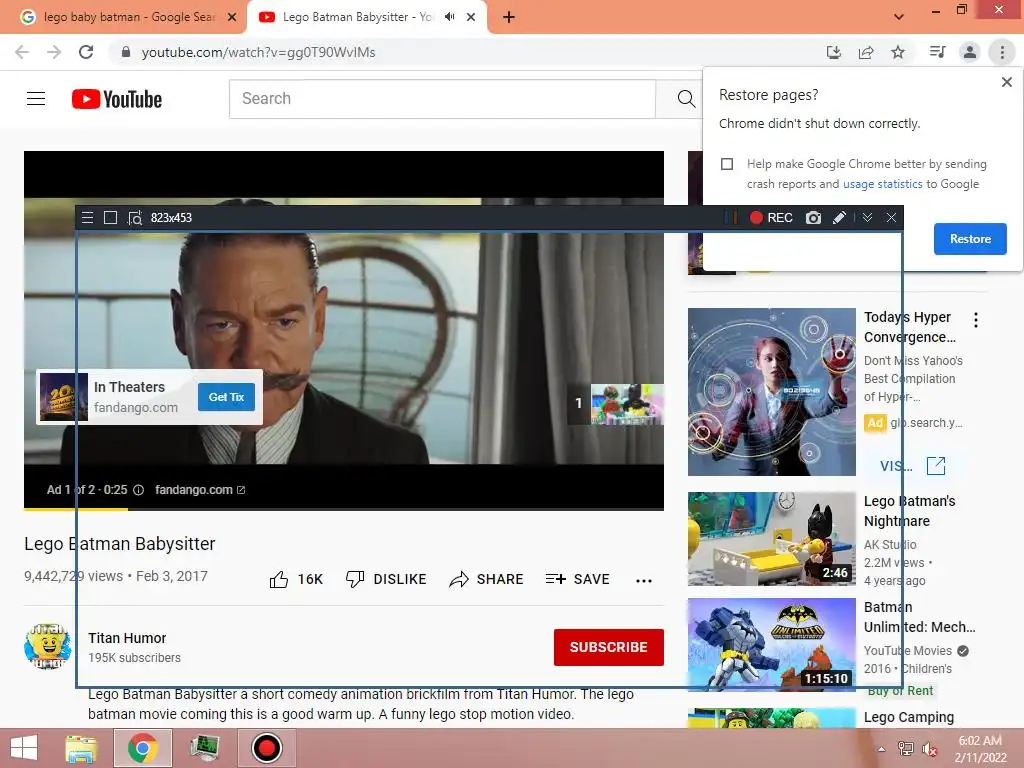Screen dimensions: 1024x768
Task: Visit fandango.com link under the ad
Action: [200, 490]
